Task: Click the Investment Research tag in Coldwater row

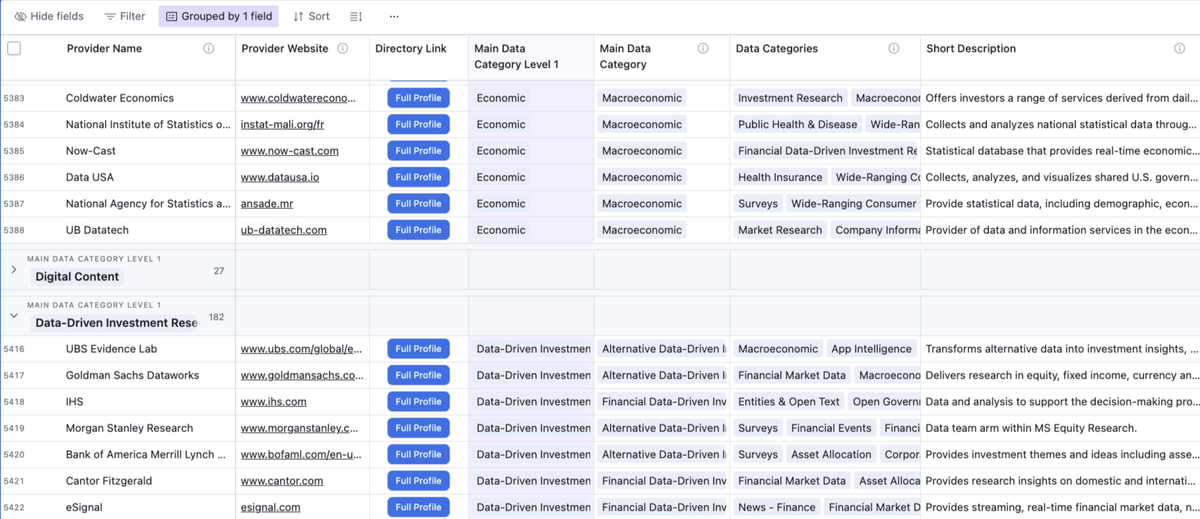Action: click(790, 98)
